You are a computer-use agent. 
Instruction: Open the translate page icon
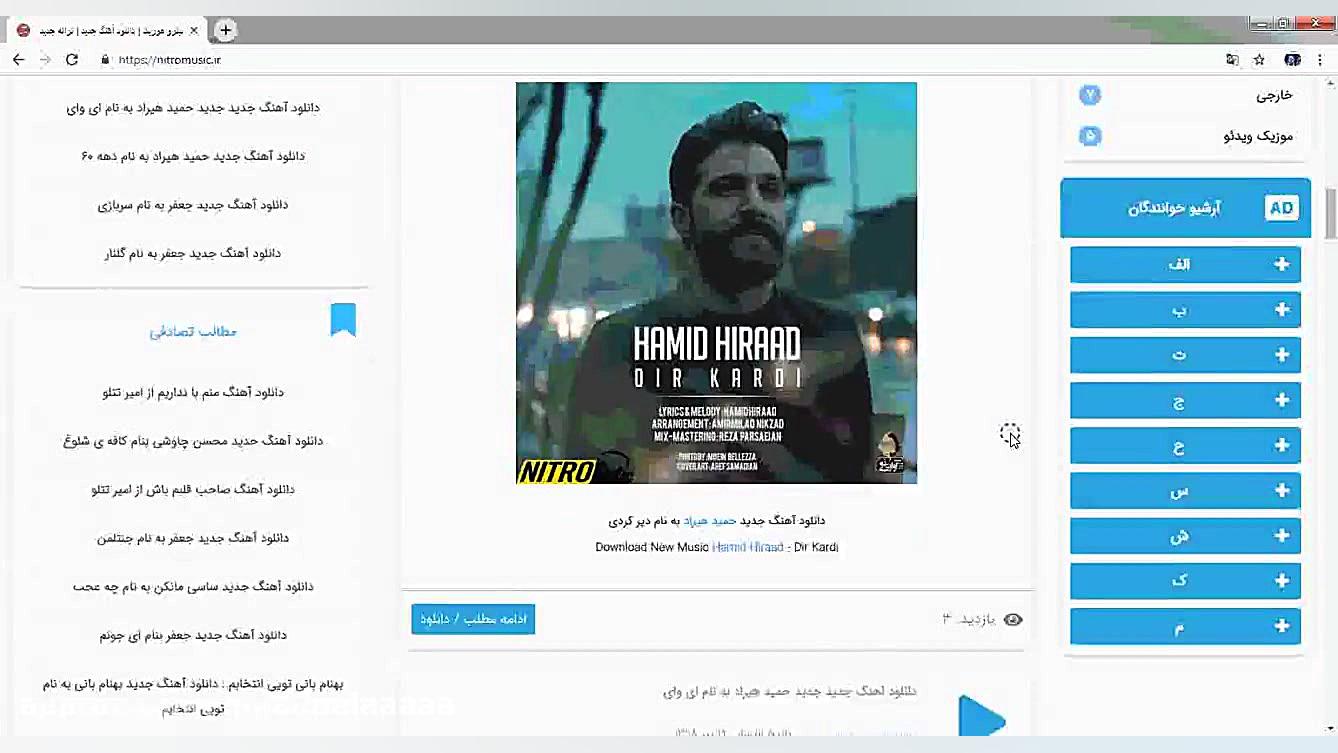[1232, 60]
